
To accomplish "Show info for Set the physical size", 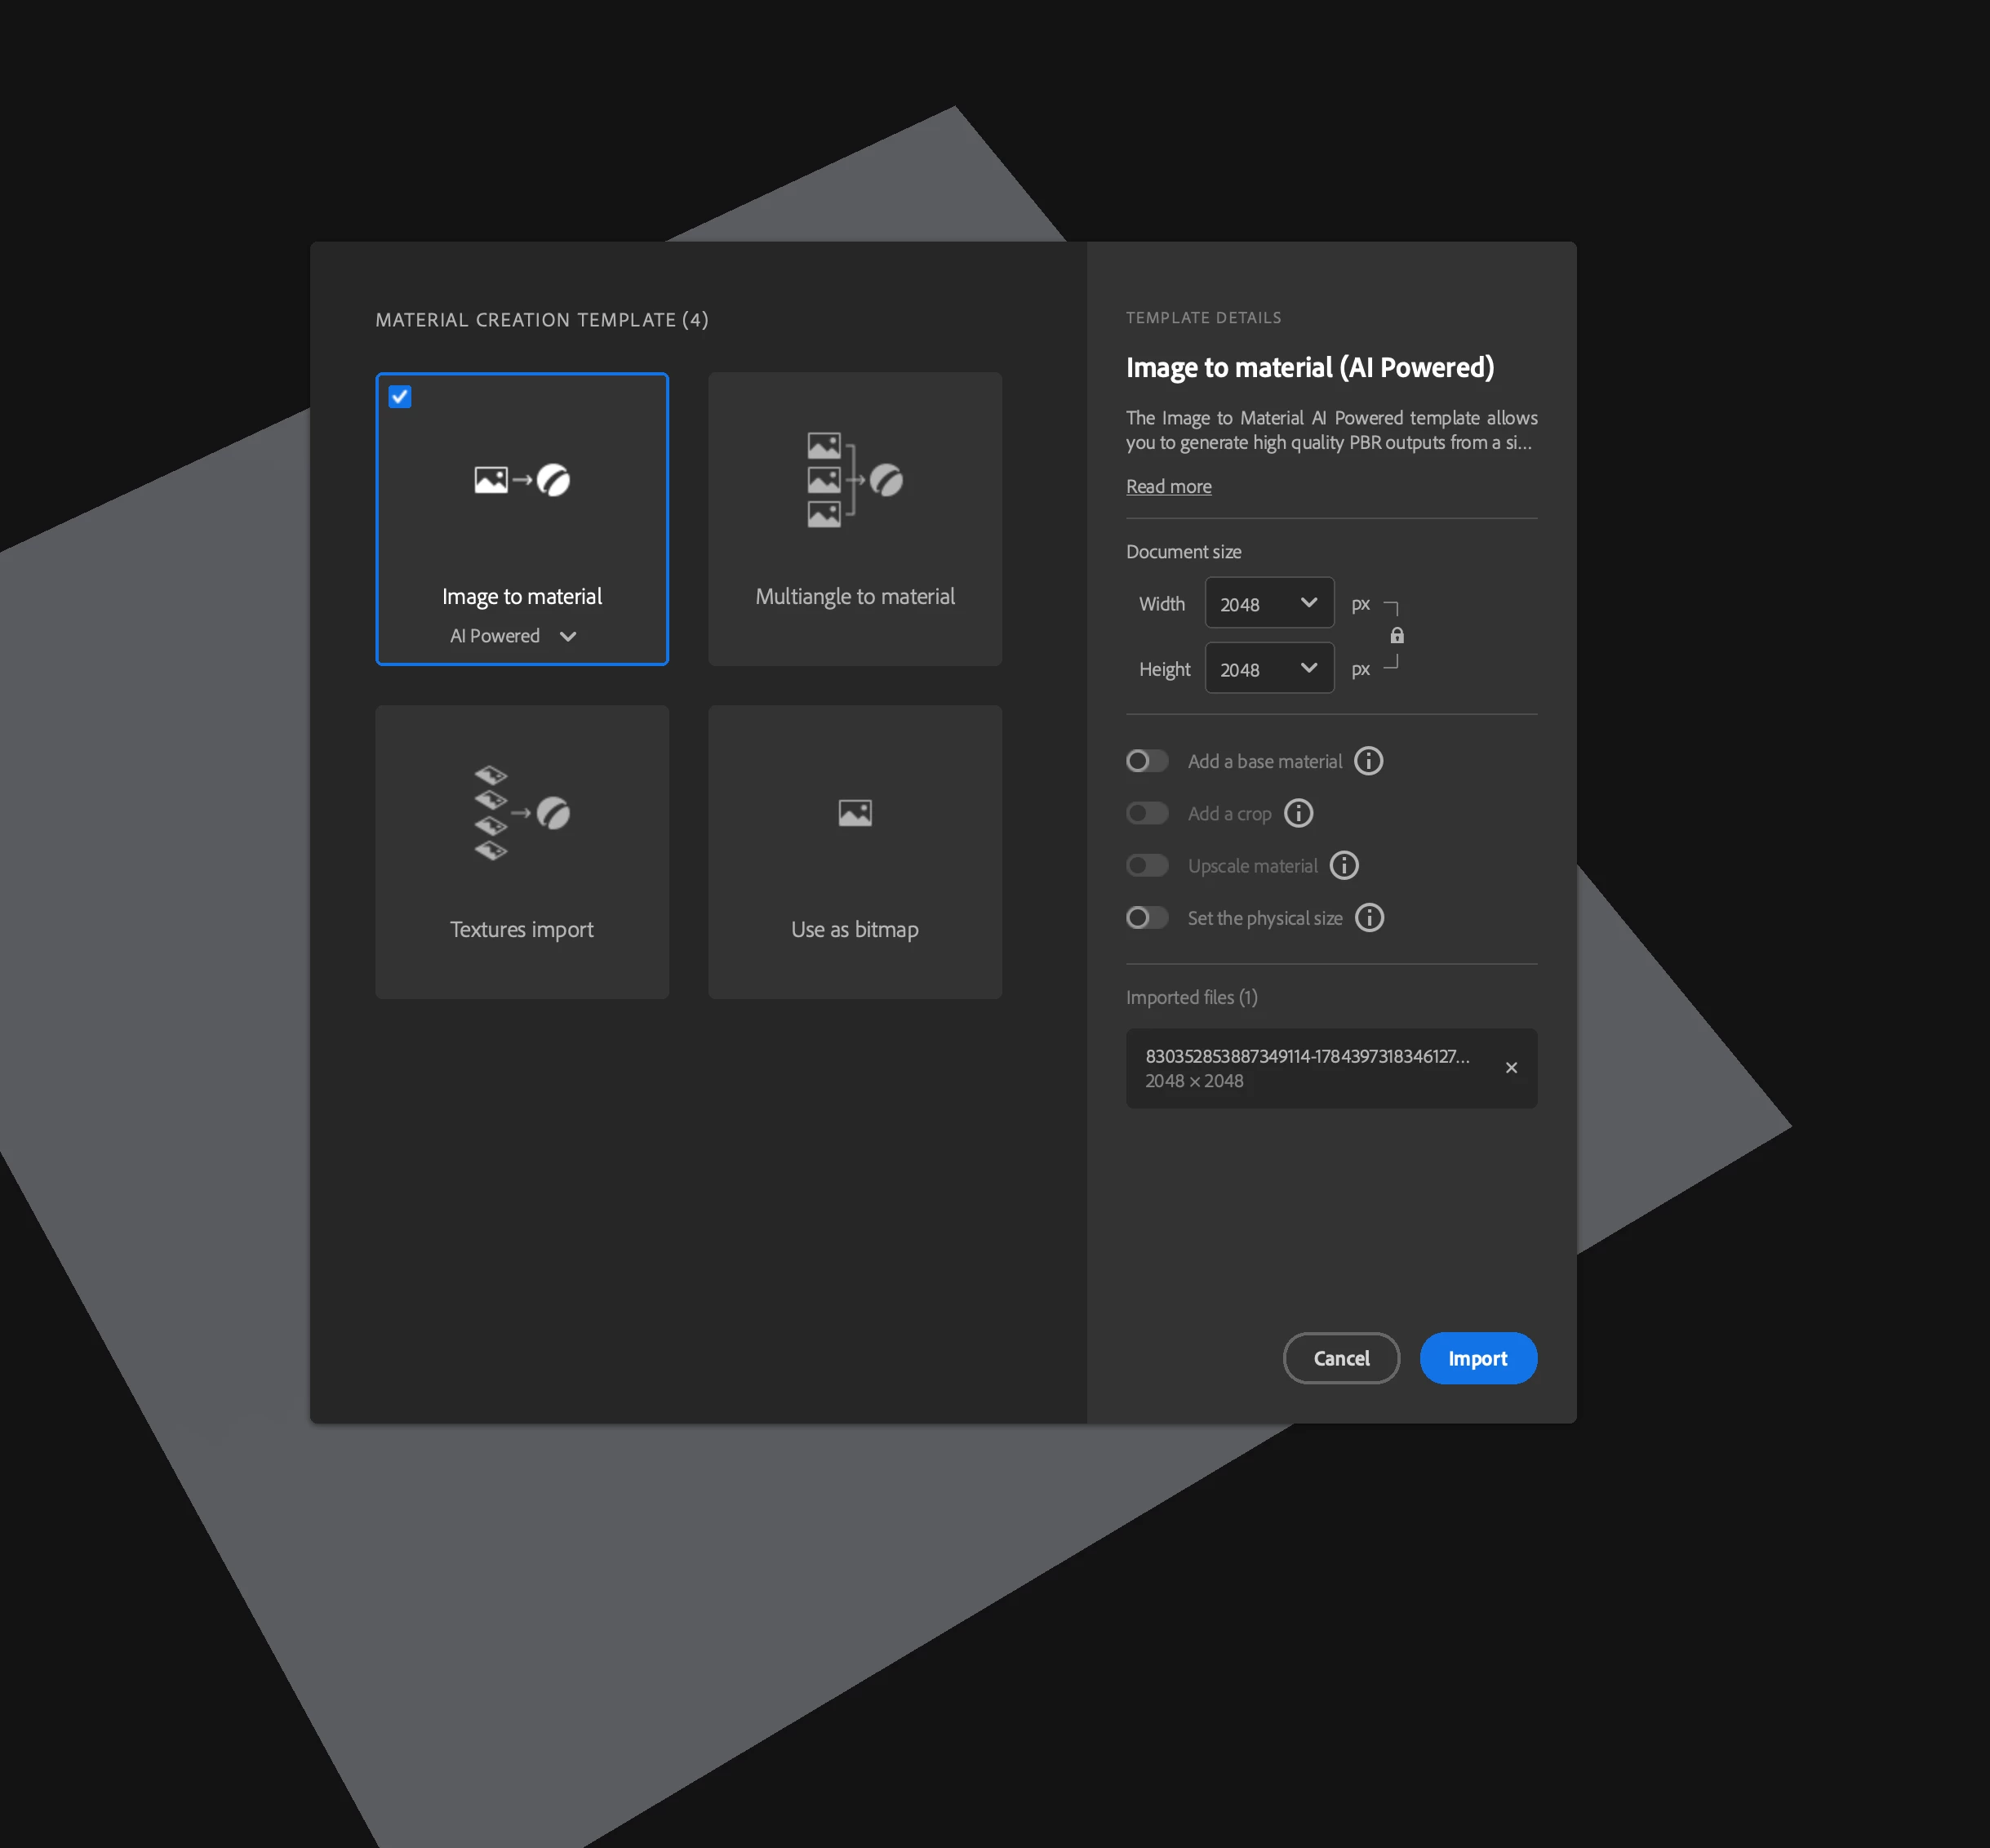I will pos(1369,917).
